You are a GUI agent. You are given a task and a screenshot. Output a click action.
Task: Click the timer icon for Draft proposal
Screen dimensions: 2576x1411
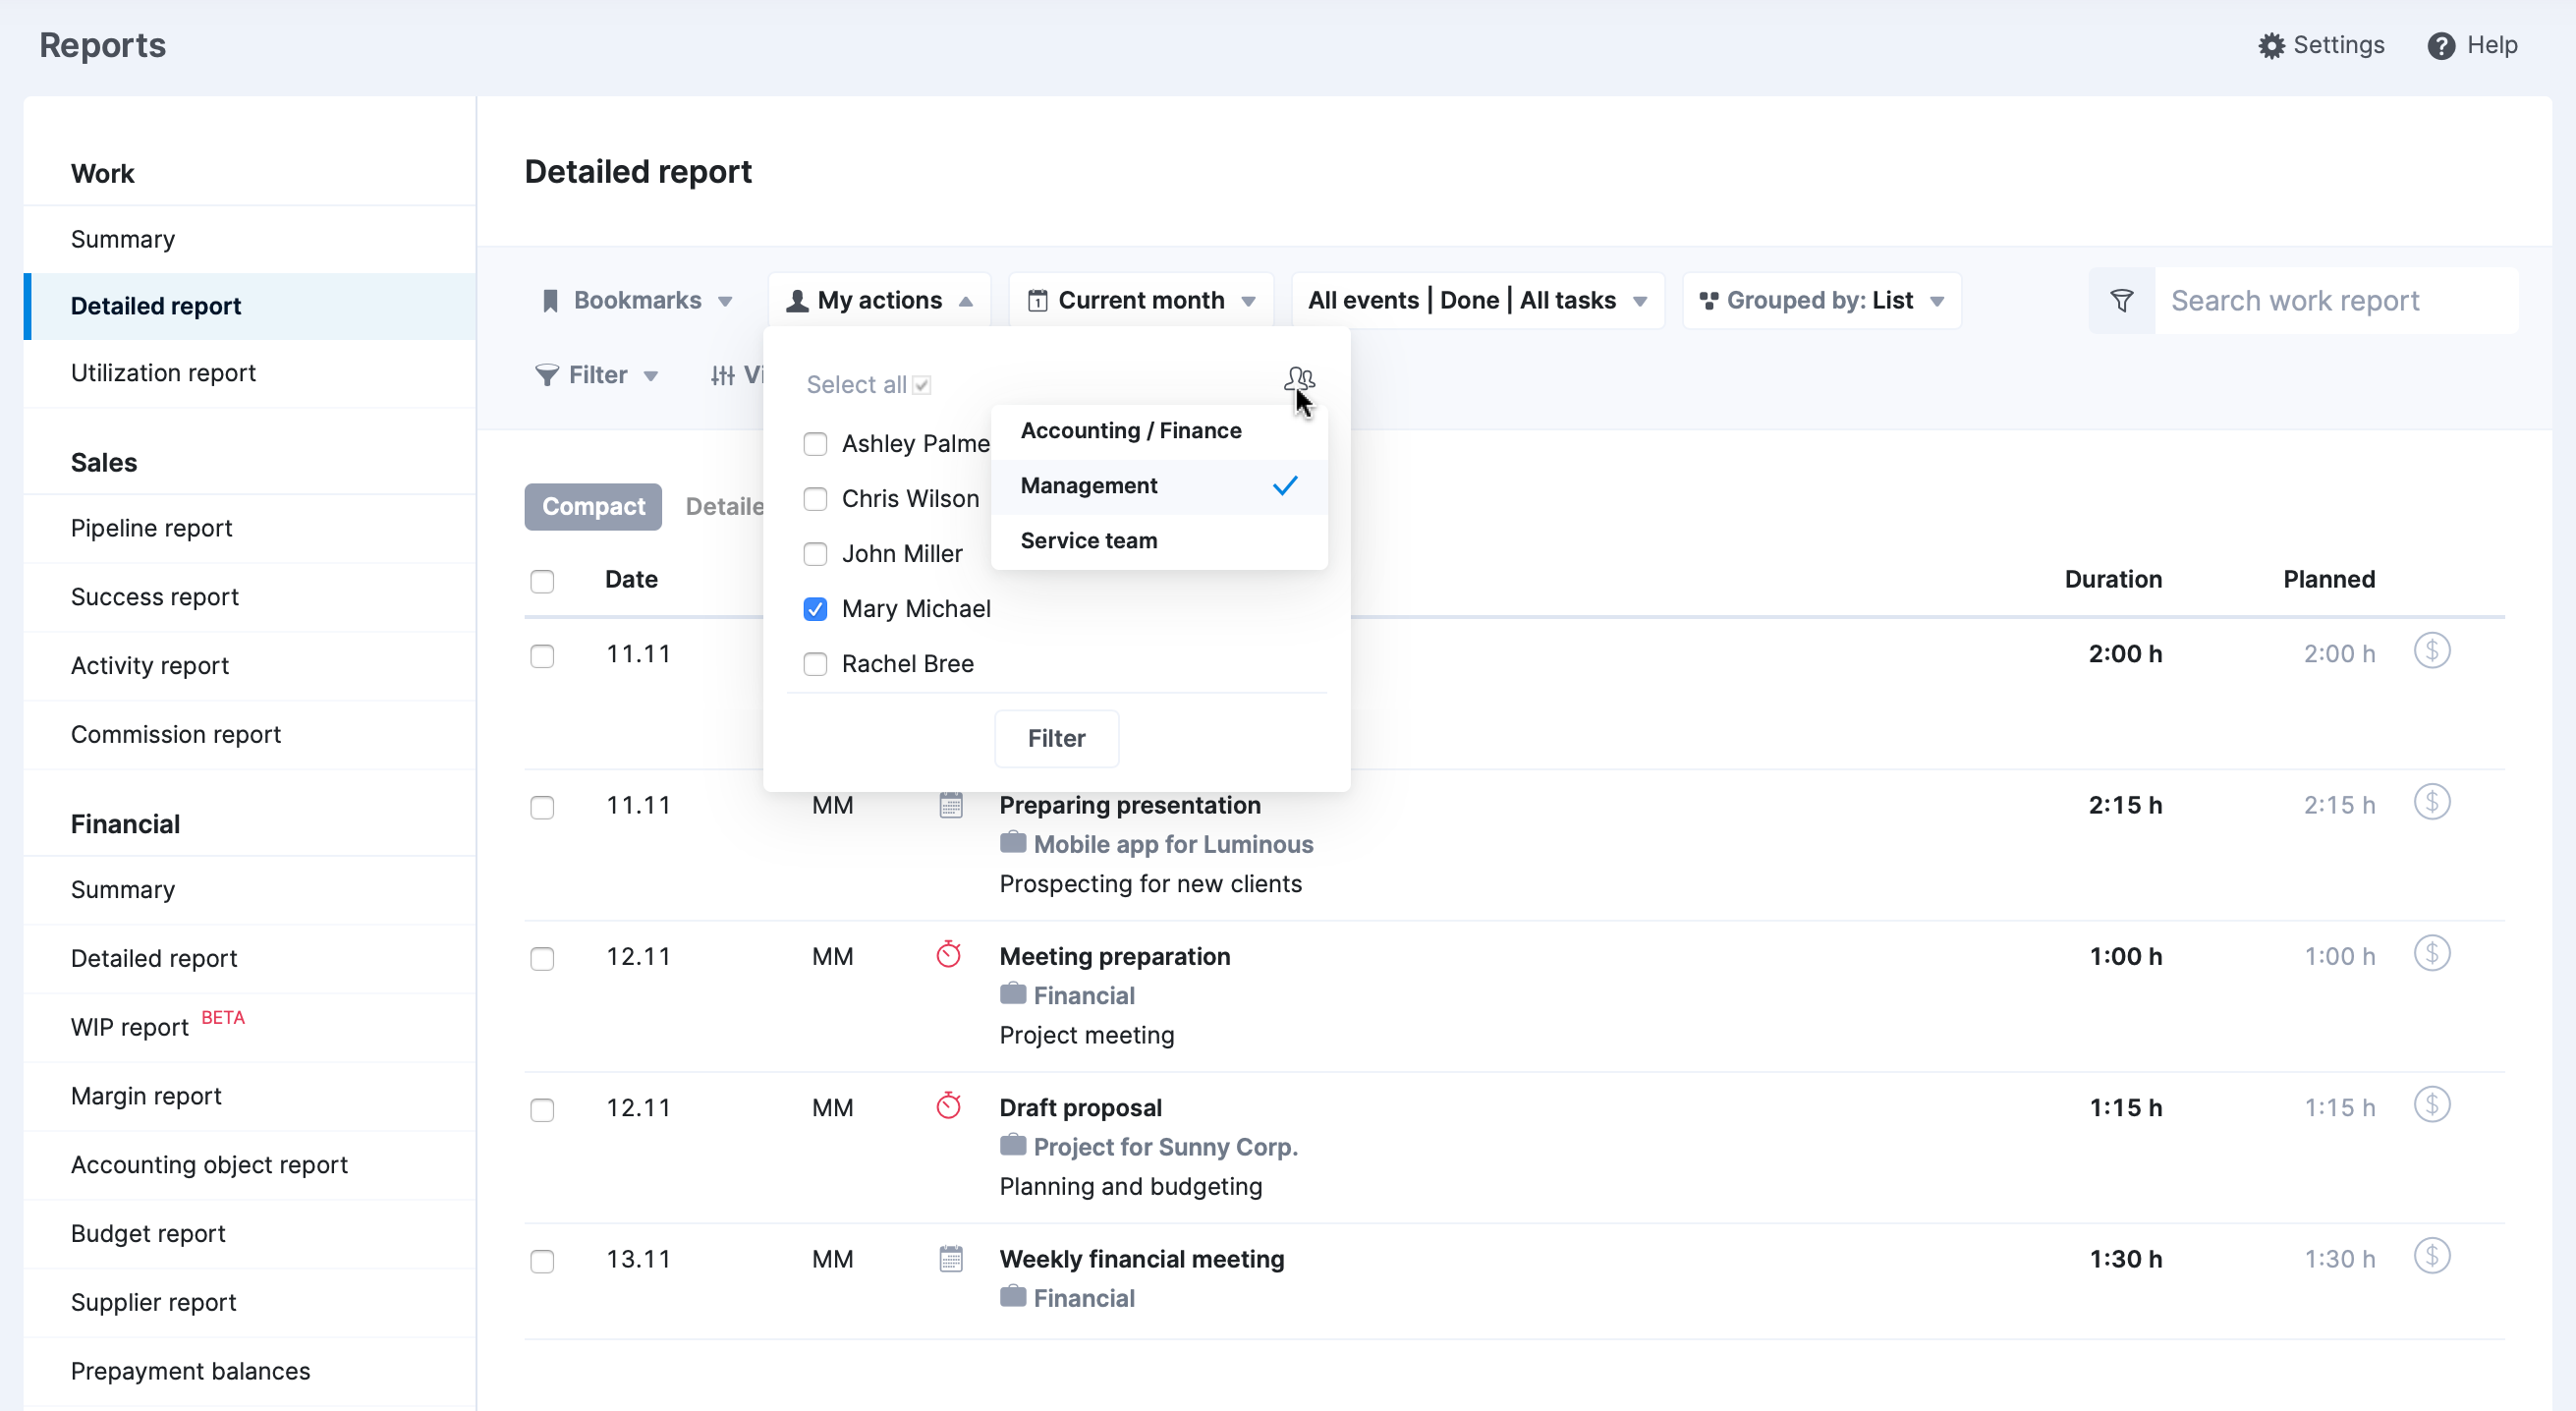point(948,1106)
